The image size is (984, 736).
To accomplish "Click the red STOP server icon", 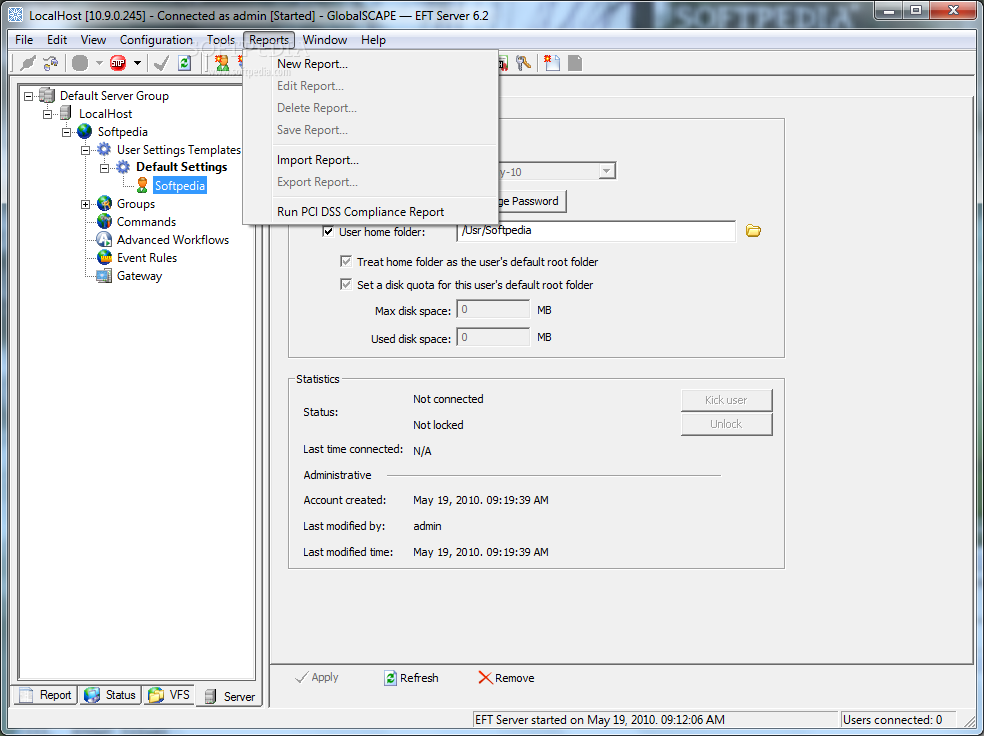I will click(x=118, y=63).
